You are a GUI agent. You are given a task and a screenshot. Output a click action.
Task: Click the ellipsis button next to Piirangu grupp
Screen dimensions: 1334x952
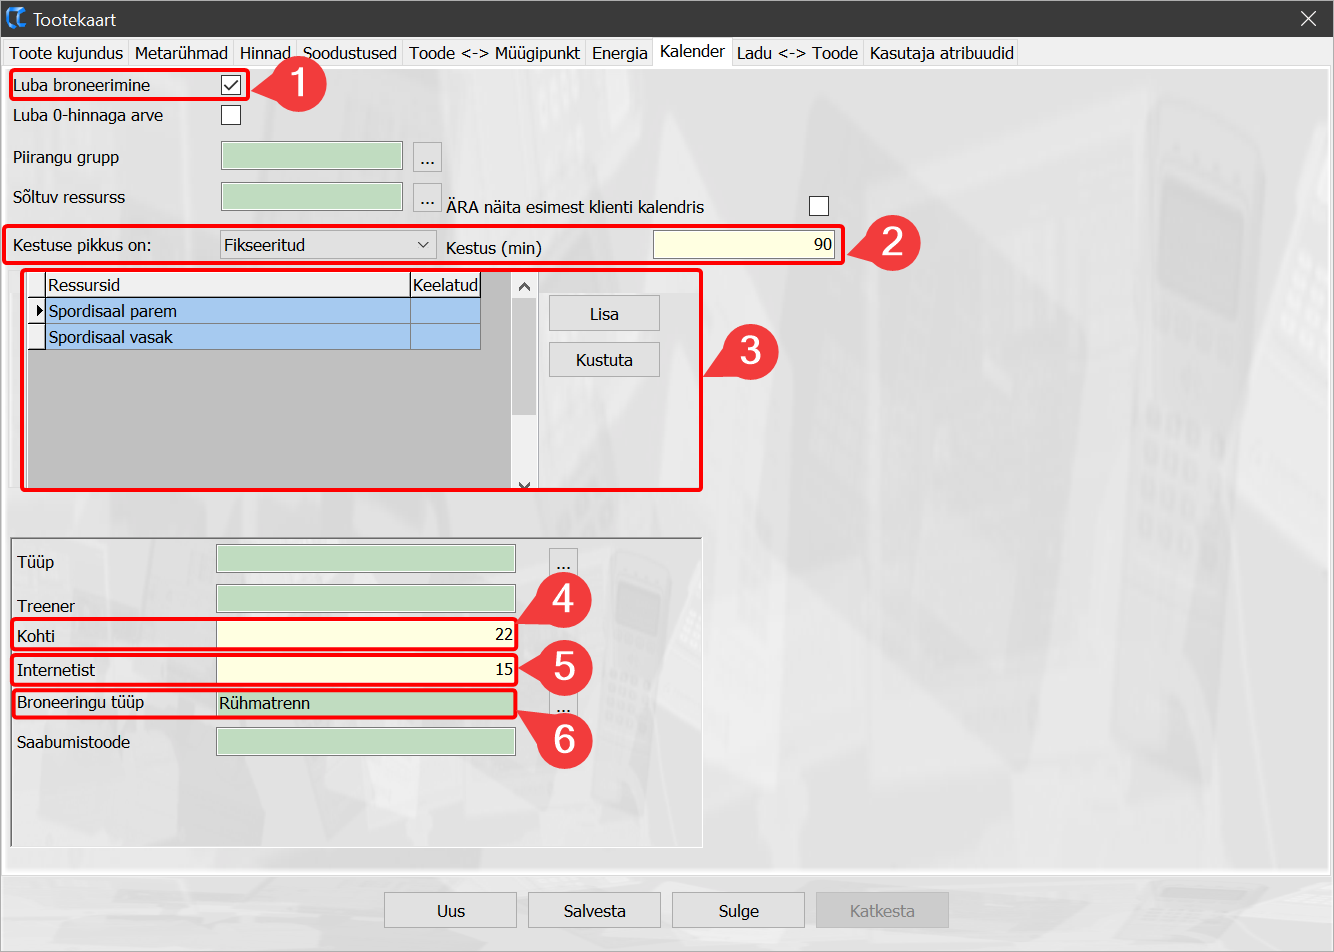pyautogui.click(x=427, y=158)
